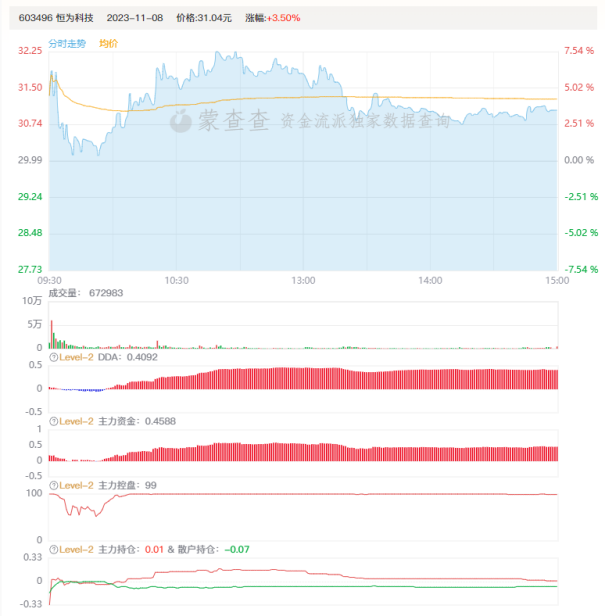
Task: Click the 成交量 672983 label
Action: [x=86, y=293]
